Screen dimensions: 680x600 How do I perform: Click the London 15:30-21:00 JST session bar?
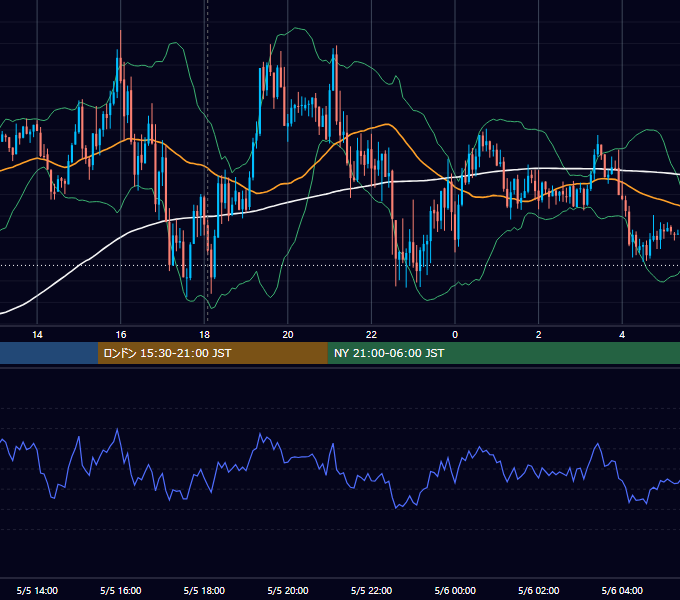point(212,353)
